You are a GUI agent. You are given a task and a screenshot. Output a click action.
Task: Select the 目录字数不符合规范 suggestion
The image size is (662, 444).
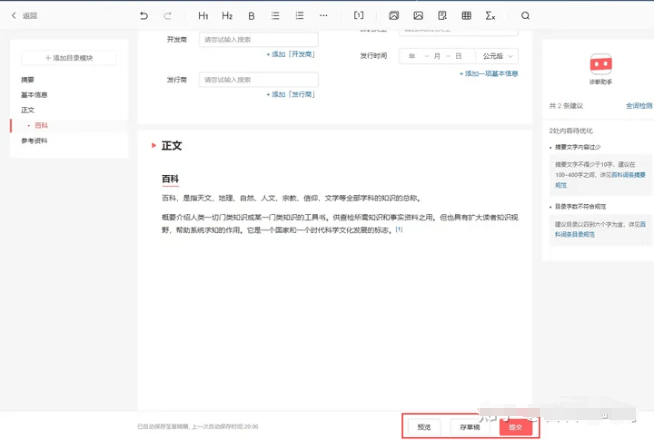pos(581,206)
